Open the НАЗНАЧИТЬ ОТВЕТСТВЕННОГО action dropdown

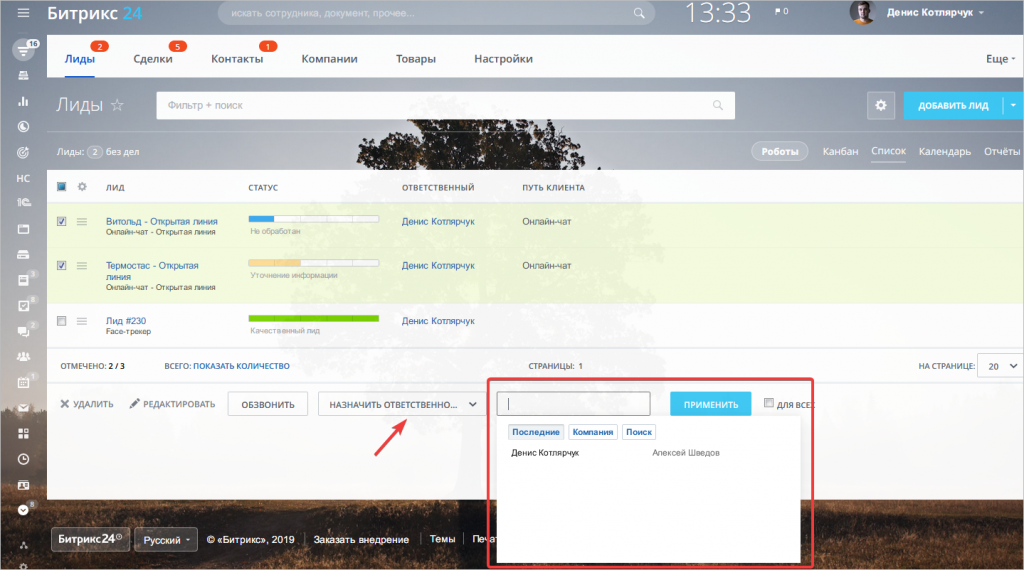[403, 404]
